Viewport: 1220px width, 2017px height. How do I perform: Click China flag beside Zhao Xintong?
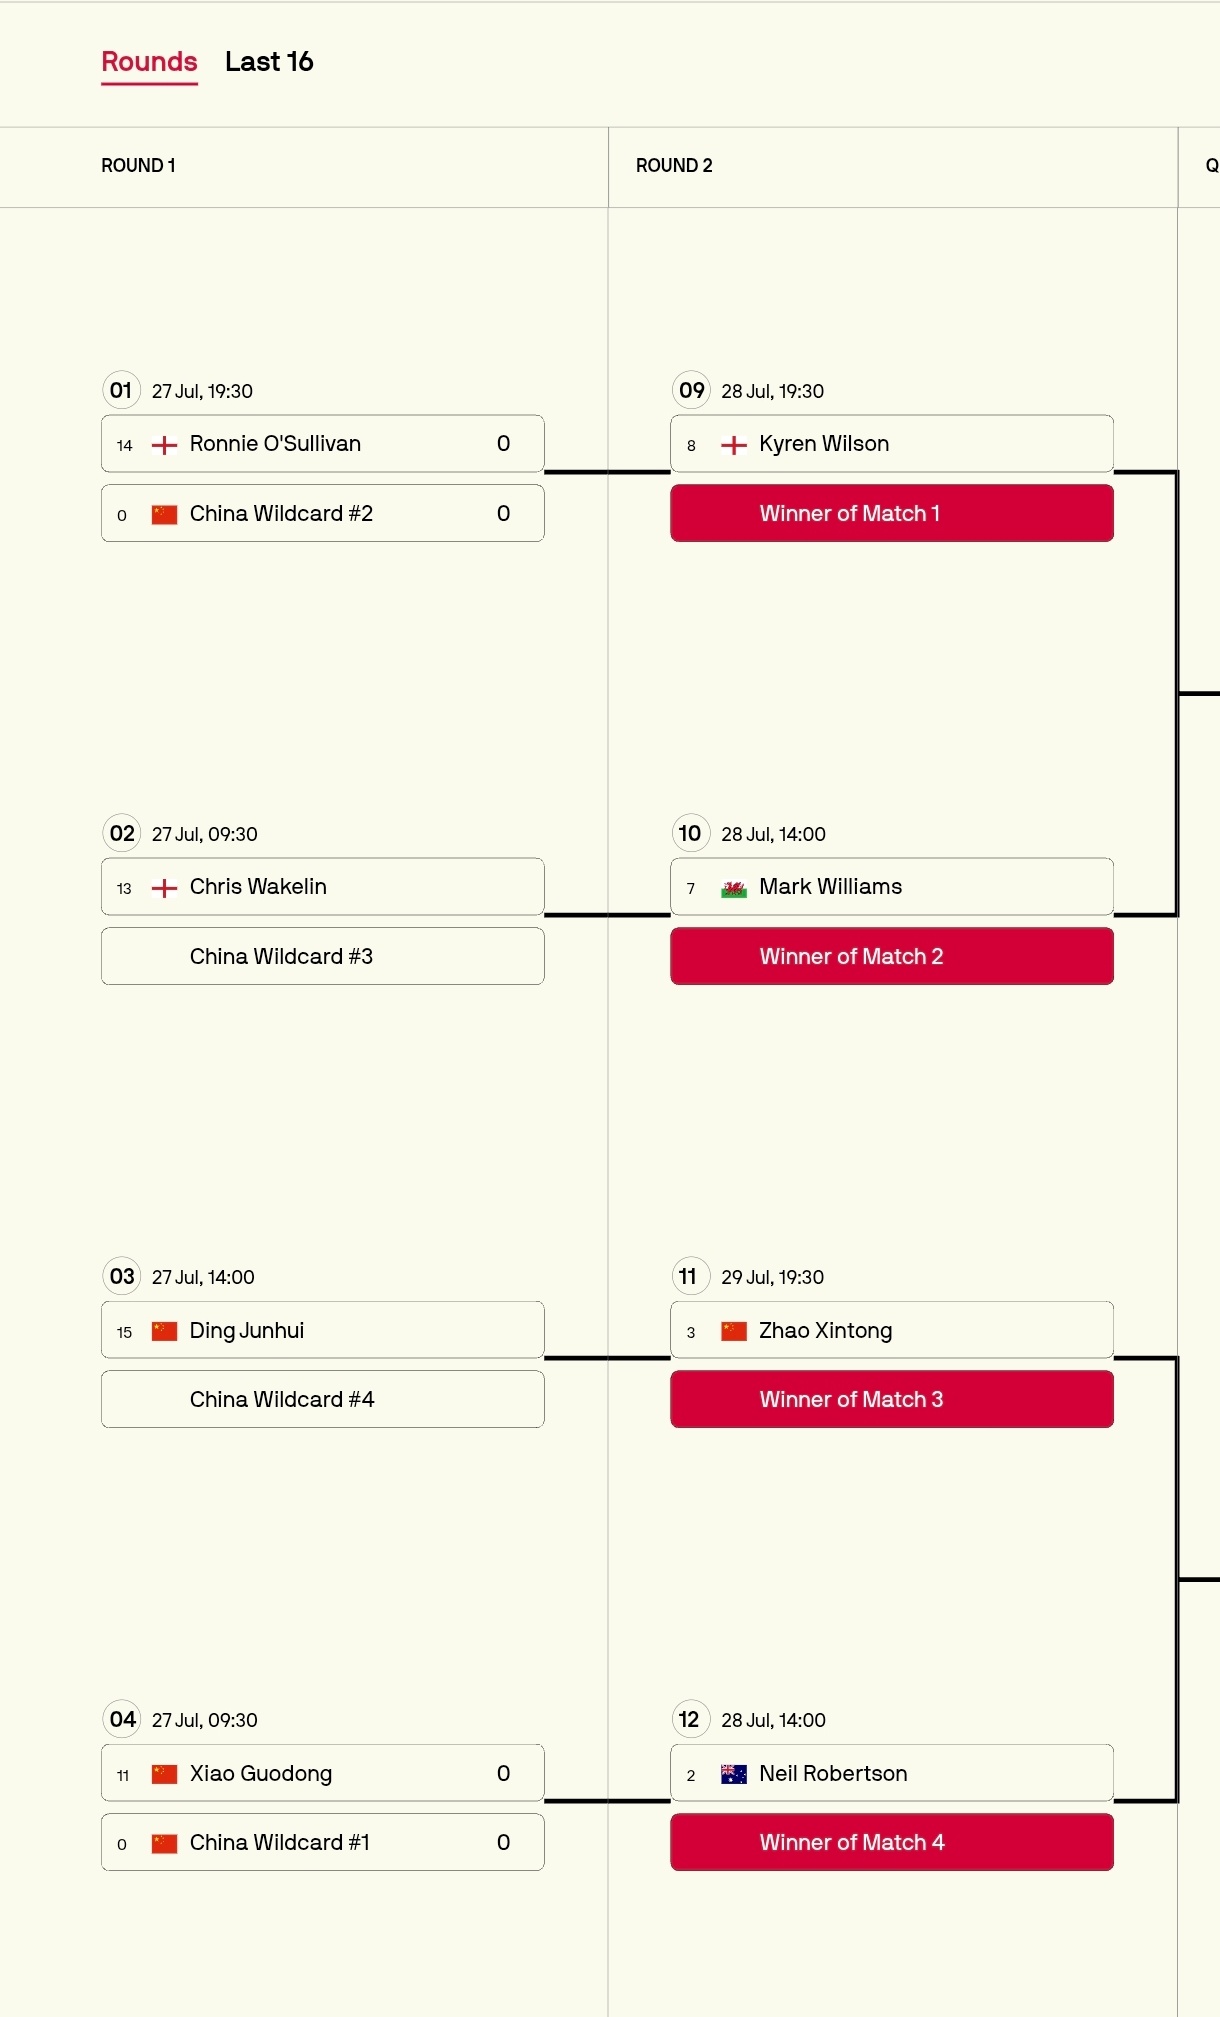(734, 1332)
